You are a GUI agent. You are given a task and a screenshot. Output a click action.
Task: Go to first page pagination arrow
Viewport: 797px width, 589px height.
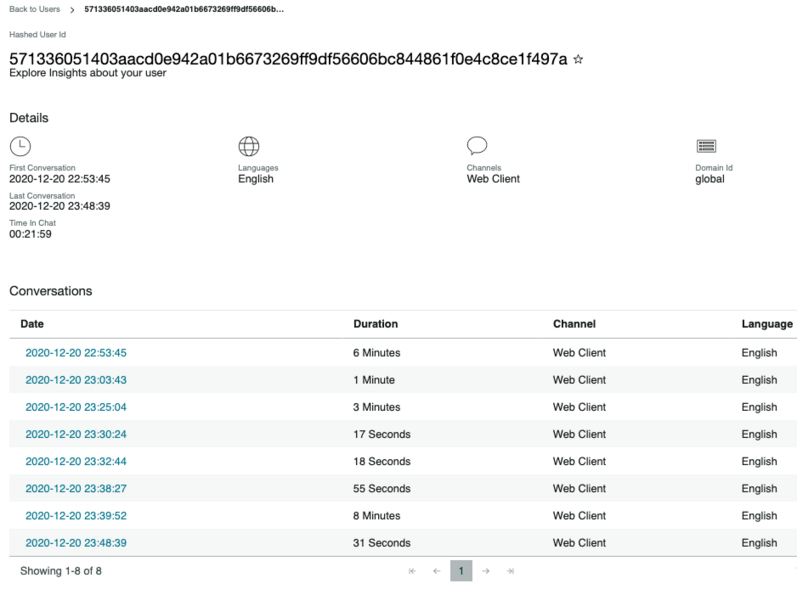(x=412, y=571)
